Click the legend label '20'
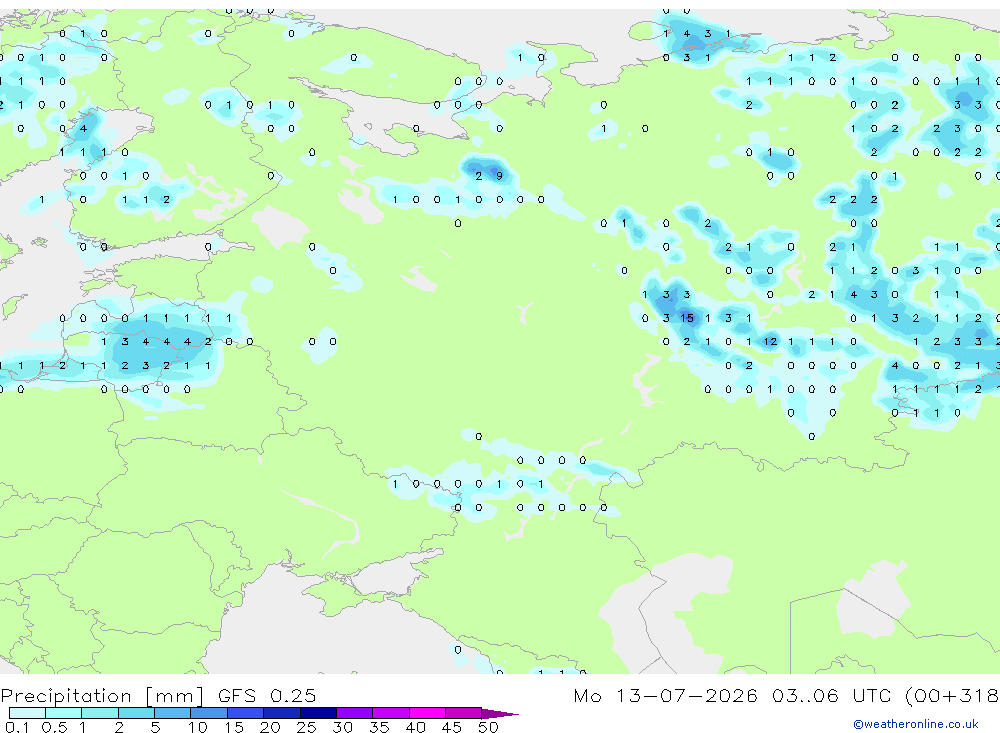Image resolution: width=1000 pixels, height=733 pixels. (x=270, y=727)
